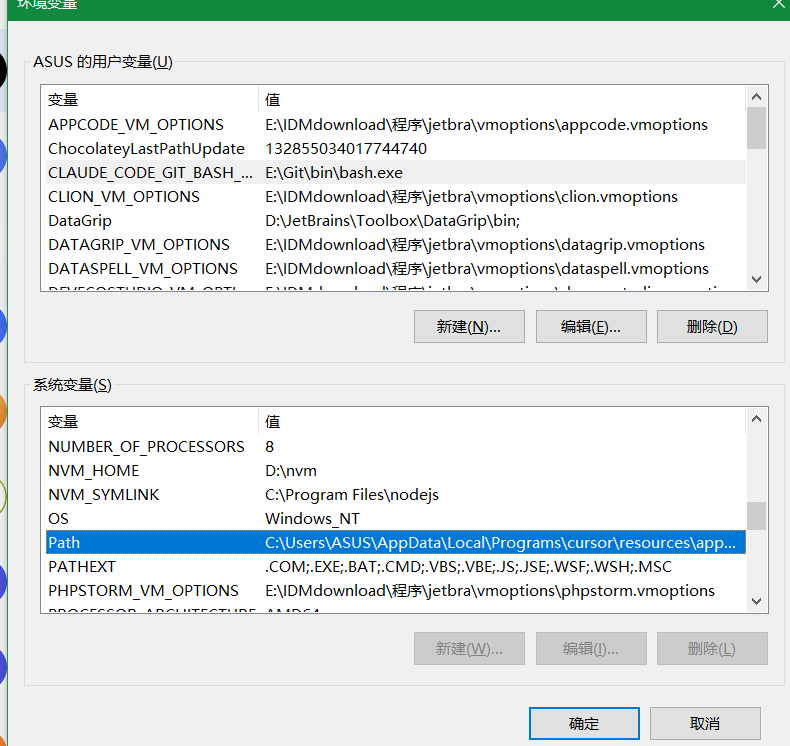This screenshot has width=790, height=746.
Task: Select the NVM_HOME system variable
Action: click(94, 471)
